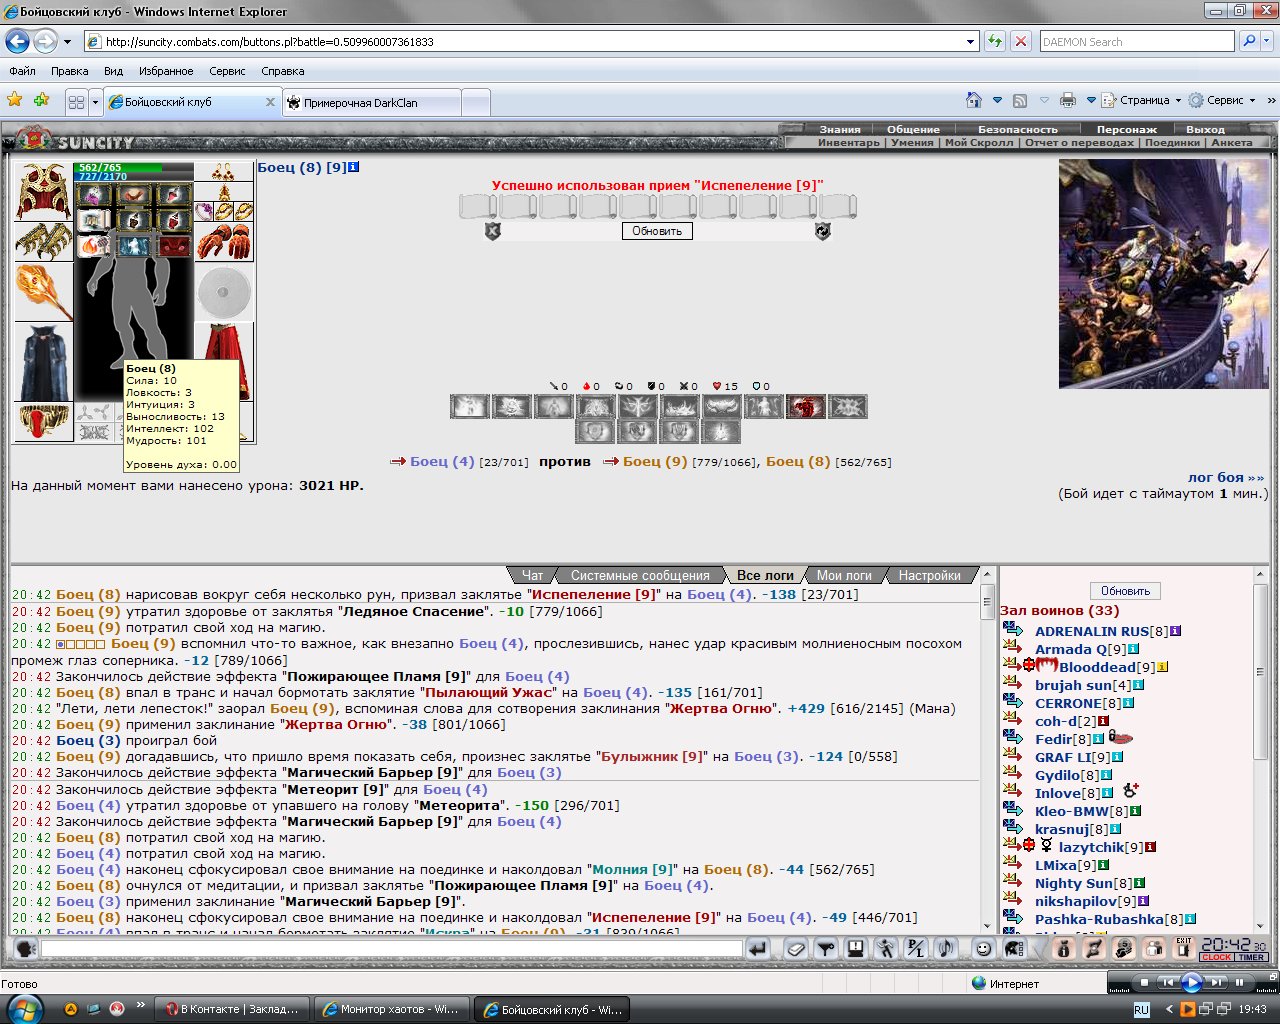Switch to the Системные сообщения tab
Image resolution: width=1280 pixels, height=1024 pixels.
click(640, 575)
